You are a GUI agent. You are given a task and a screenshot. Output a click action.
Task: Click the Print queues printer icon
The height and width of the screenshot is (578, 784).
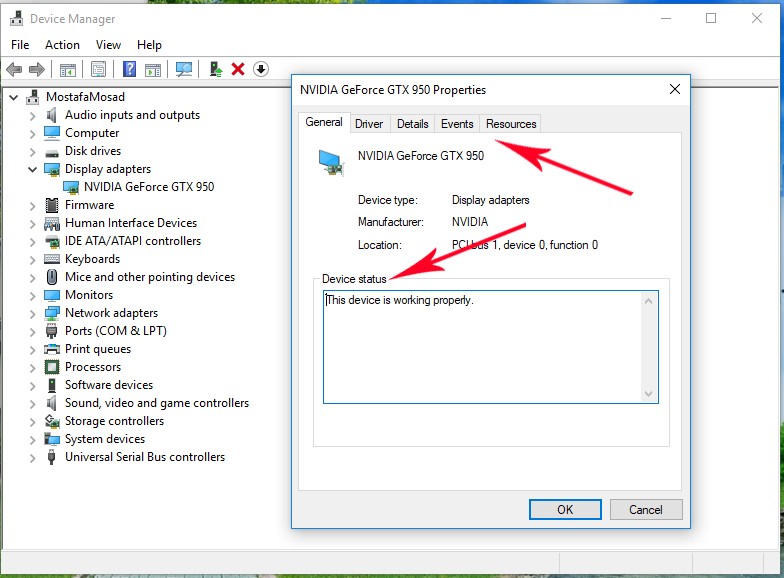(52, 349)
